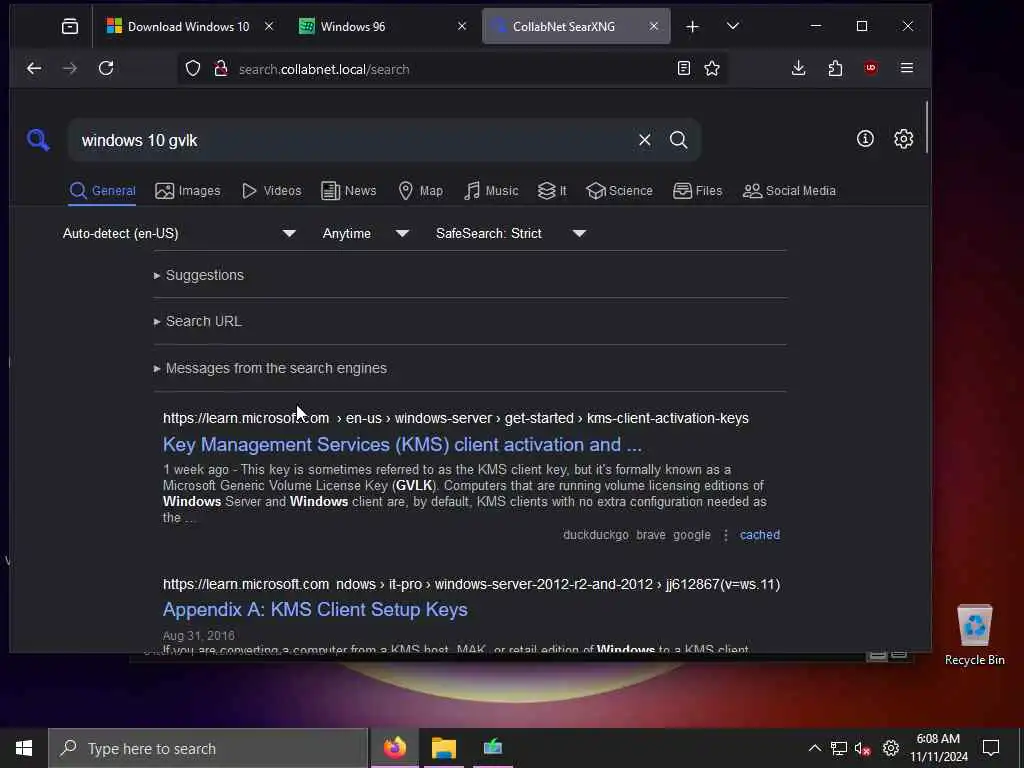This screenshot has width=1024, height=768.
Task: Click the kms-client-activation-keys URL breadcrumb
Action: (667, 418)
